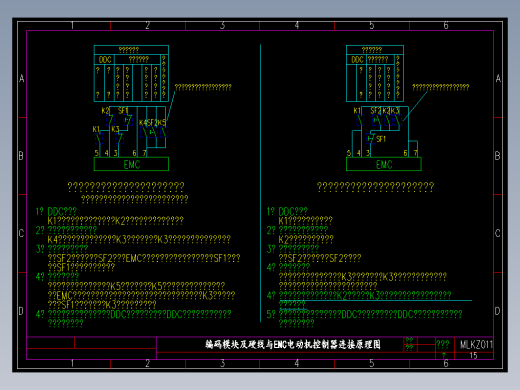Select the EMC block in the left diagram

(x=131, y=164)
